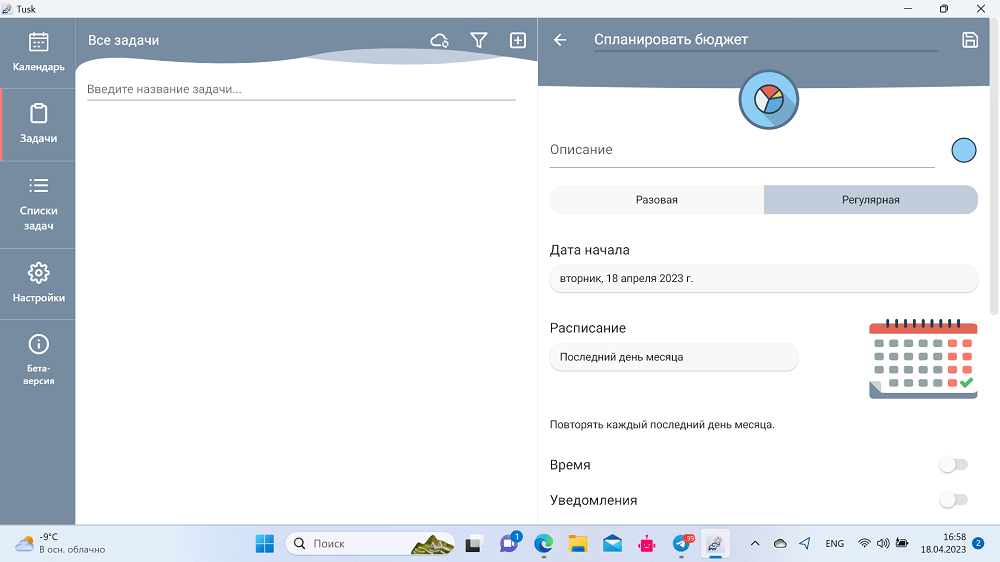Open the Календарь section in sidebar

tap(38, 52)
